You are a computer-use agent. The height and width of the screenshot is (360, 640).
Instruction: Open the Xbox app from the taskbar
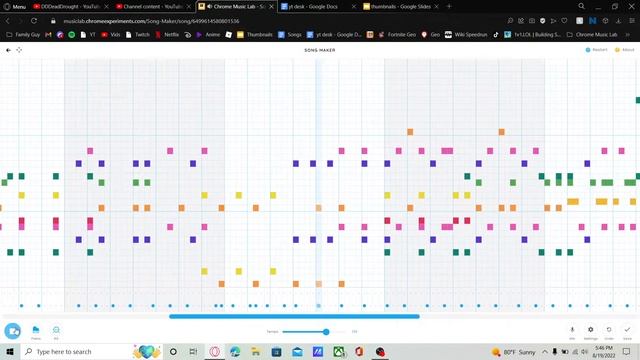[x=339, y=351]
